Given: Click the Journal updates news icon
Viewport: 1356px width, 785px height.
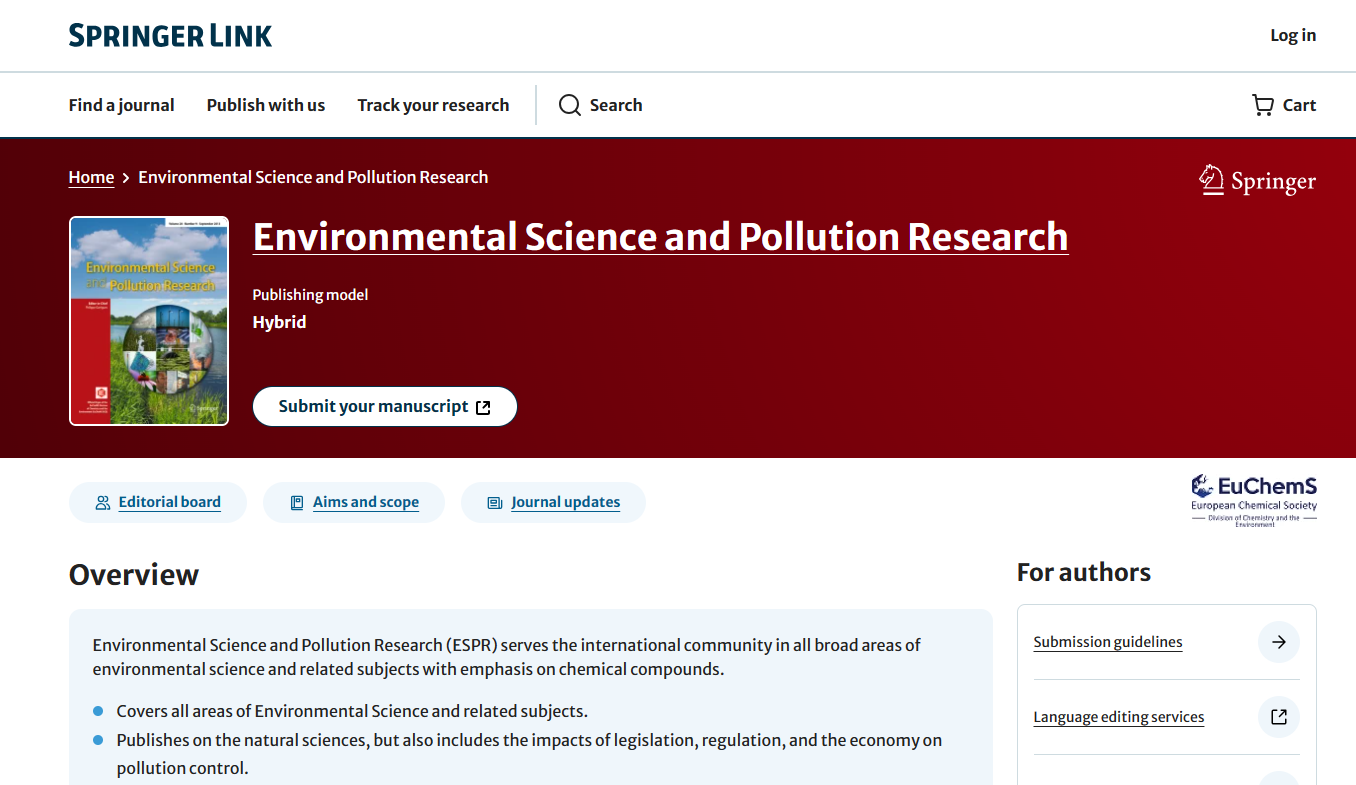Looking at the screenshot, I should (x=495, y=502).
